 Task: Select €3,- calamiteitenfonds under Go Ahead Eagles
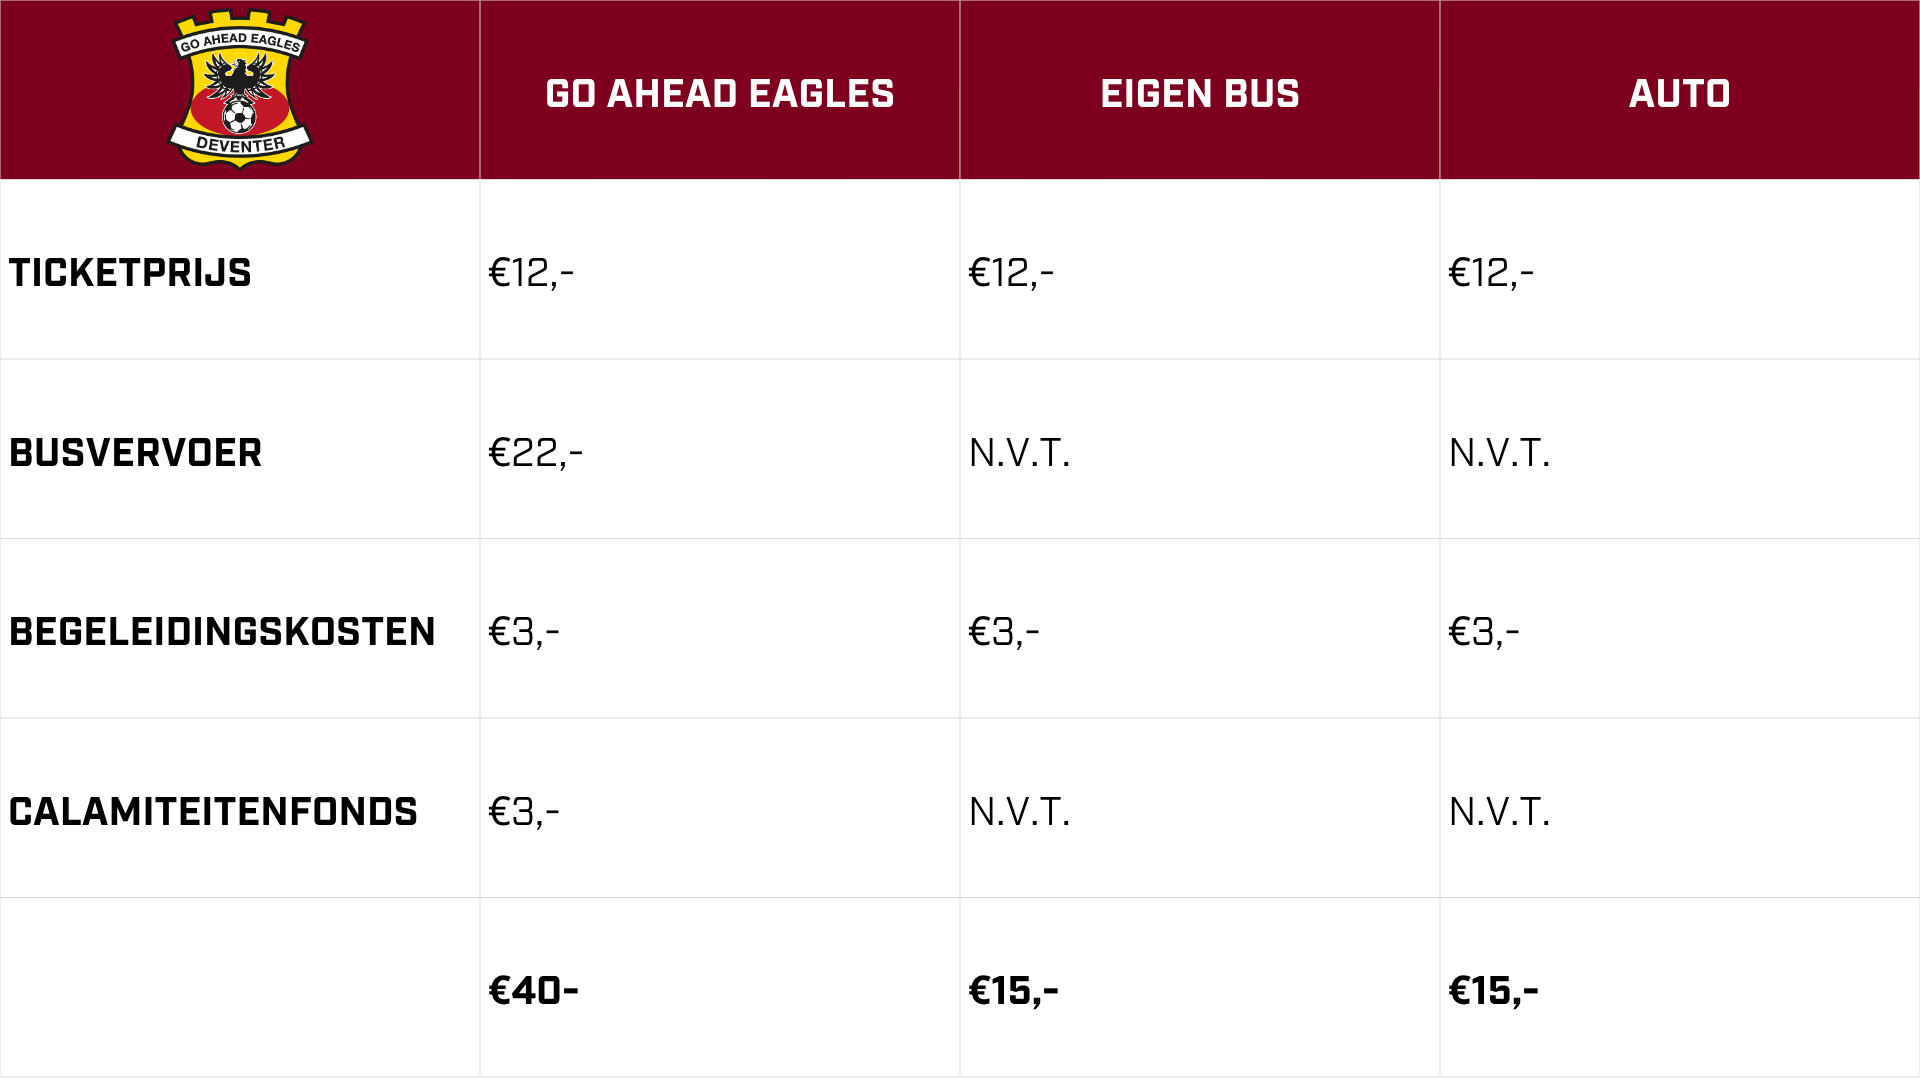524,812
